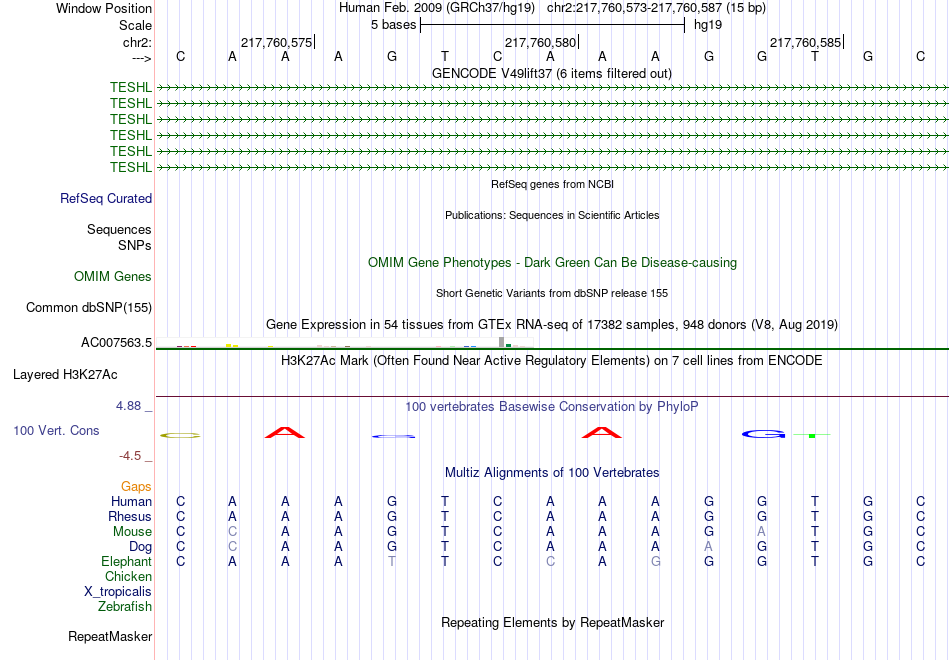
Task: Click the 'Layered H3K27Ac' track label
Action: pyautogui.click(x=65, y=375)
